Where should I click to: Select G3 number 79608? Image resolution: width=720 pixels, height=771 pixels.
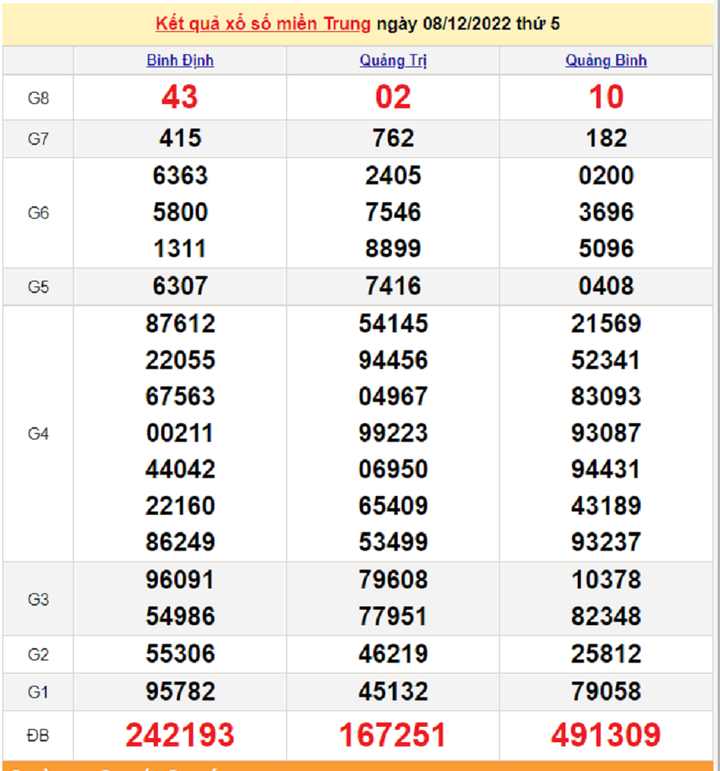[393, 580]
